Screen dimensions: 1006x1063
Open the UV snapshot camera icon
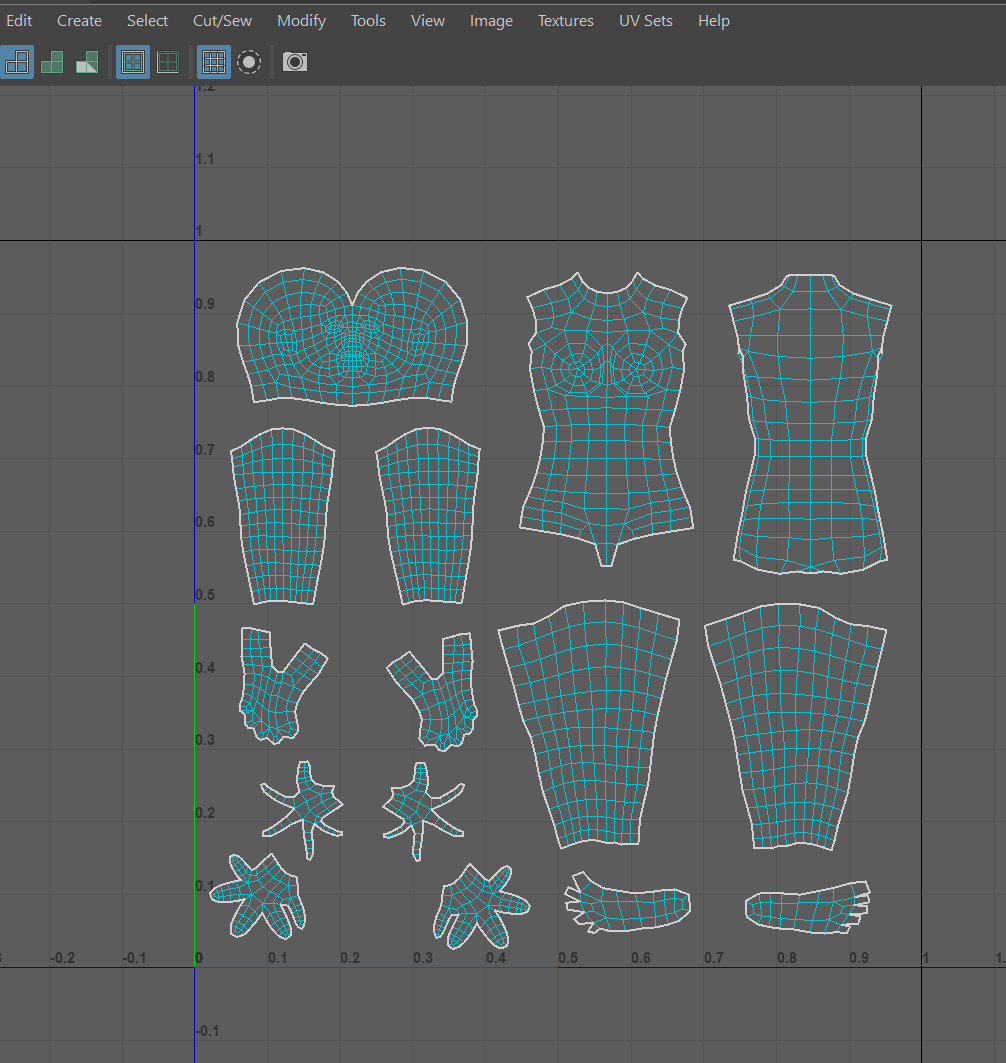294,62
